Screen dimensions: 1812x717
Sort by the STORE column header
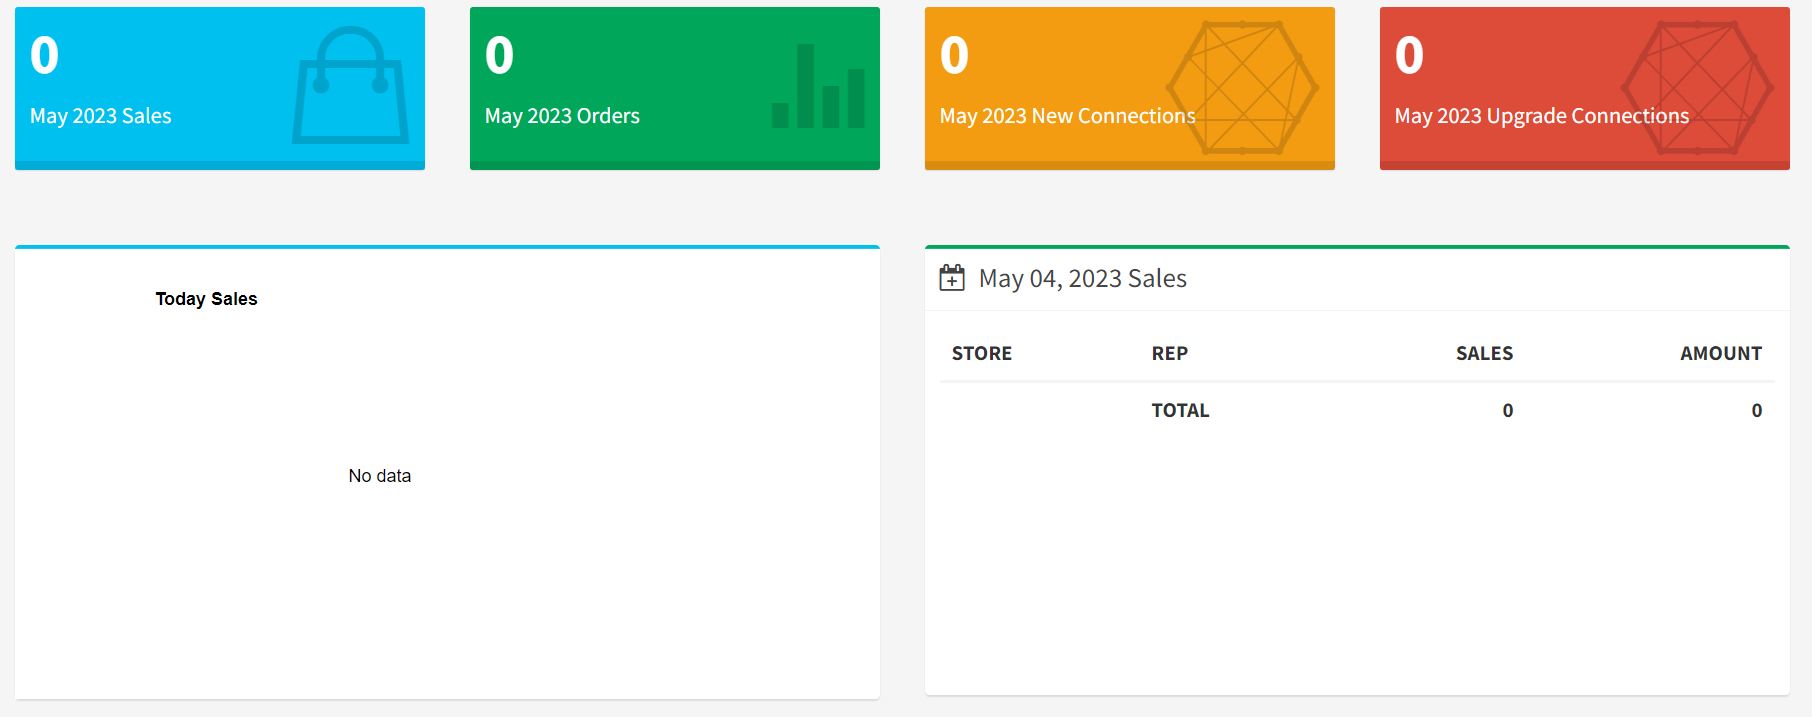pyautogui.click(x=981, y=354)
